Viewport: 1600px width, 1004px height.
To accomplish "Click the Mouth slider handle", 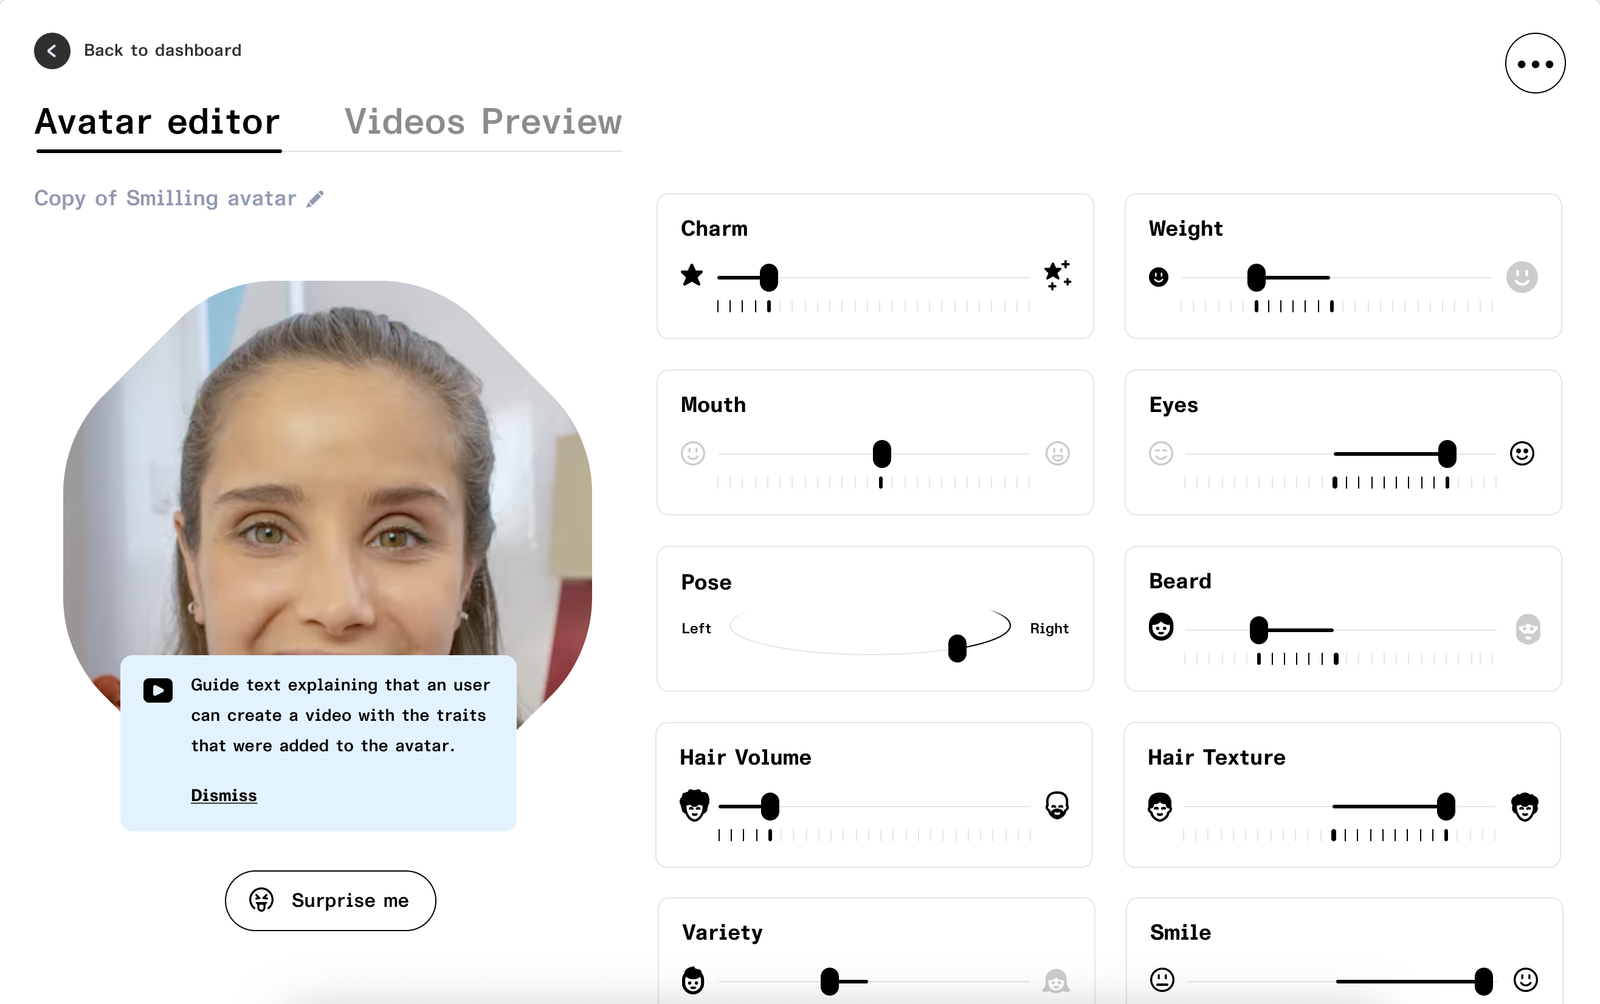I will (882, 454).
